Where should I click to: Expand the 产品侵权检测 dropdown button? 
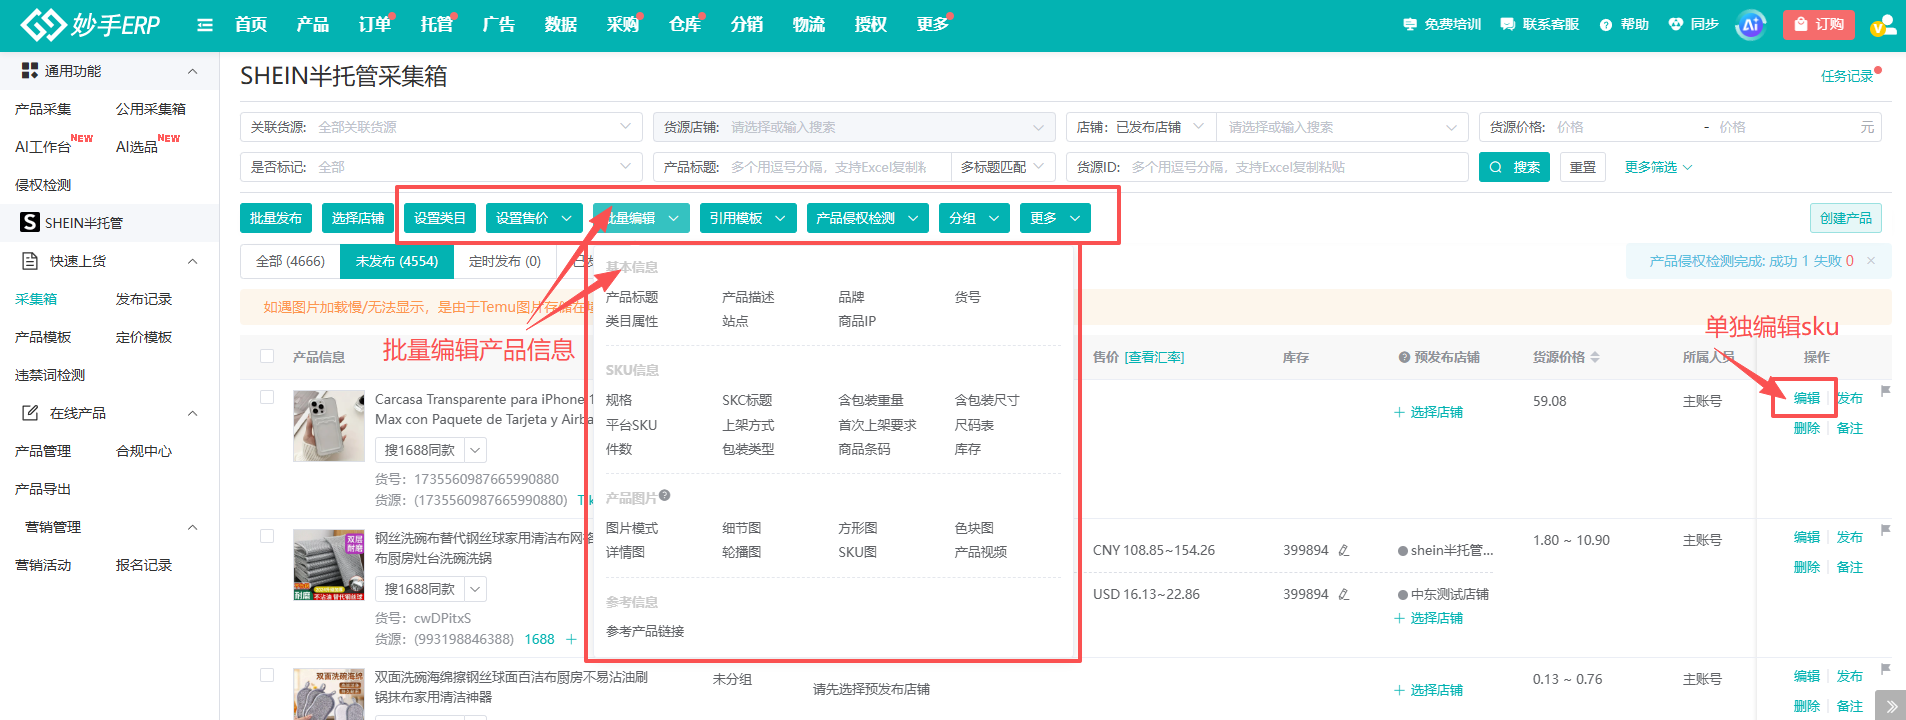[868, 218]
